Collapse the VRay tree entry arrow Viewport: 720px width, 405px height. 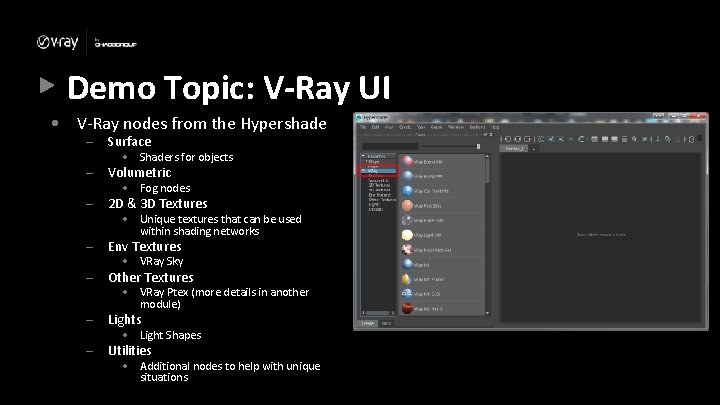[364, 170]
